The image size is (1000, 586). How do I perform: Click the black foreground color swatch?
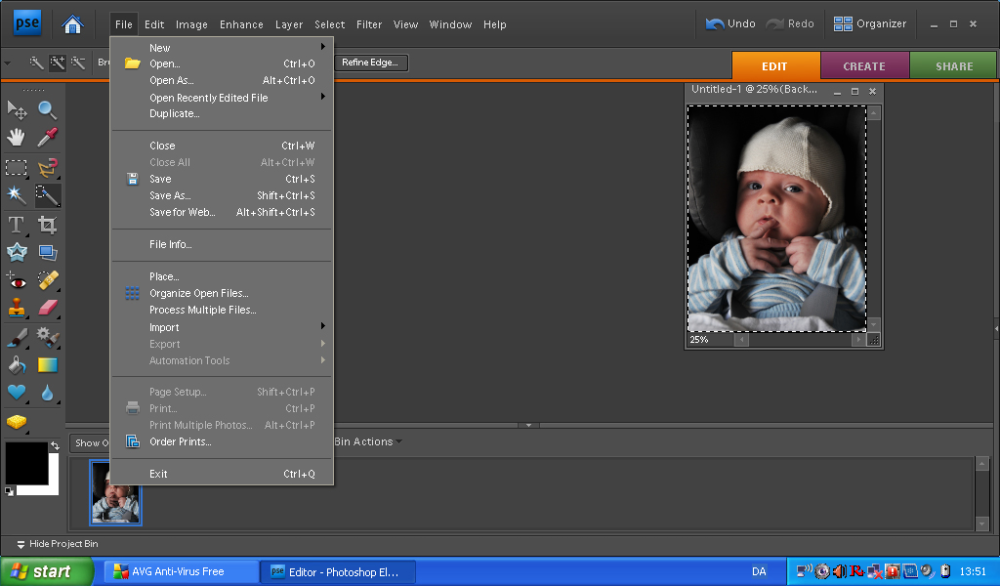[x=25, y=461]
